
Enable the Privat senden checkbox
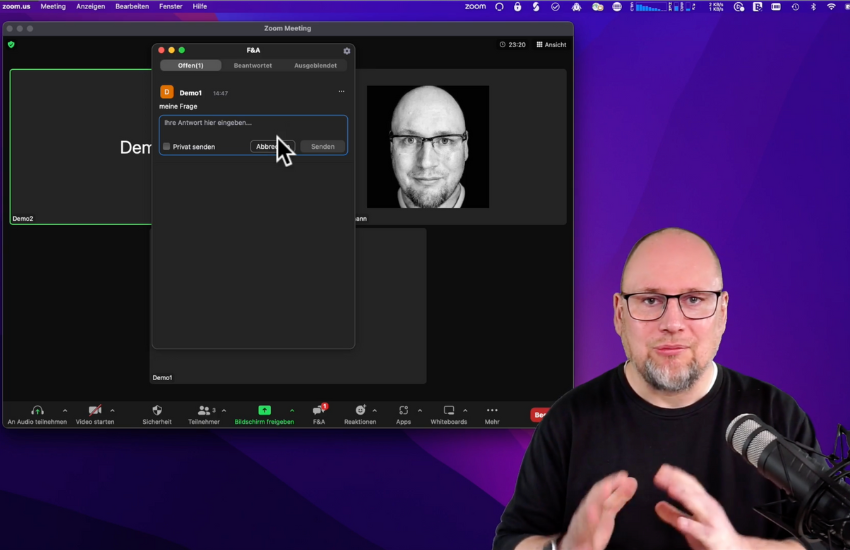(x=167, y=147)
